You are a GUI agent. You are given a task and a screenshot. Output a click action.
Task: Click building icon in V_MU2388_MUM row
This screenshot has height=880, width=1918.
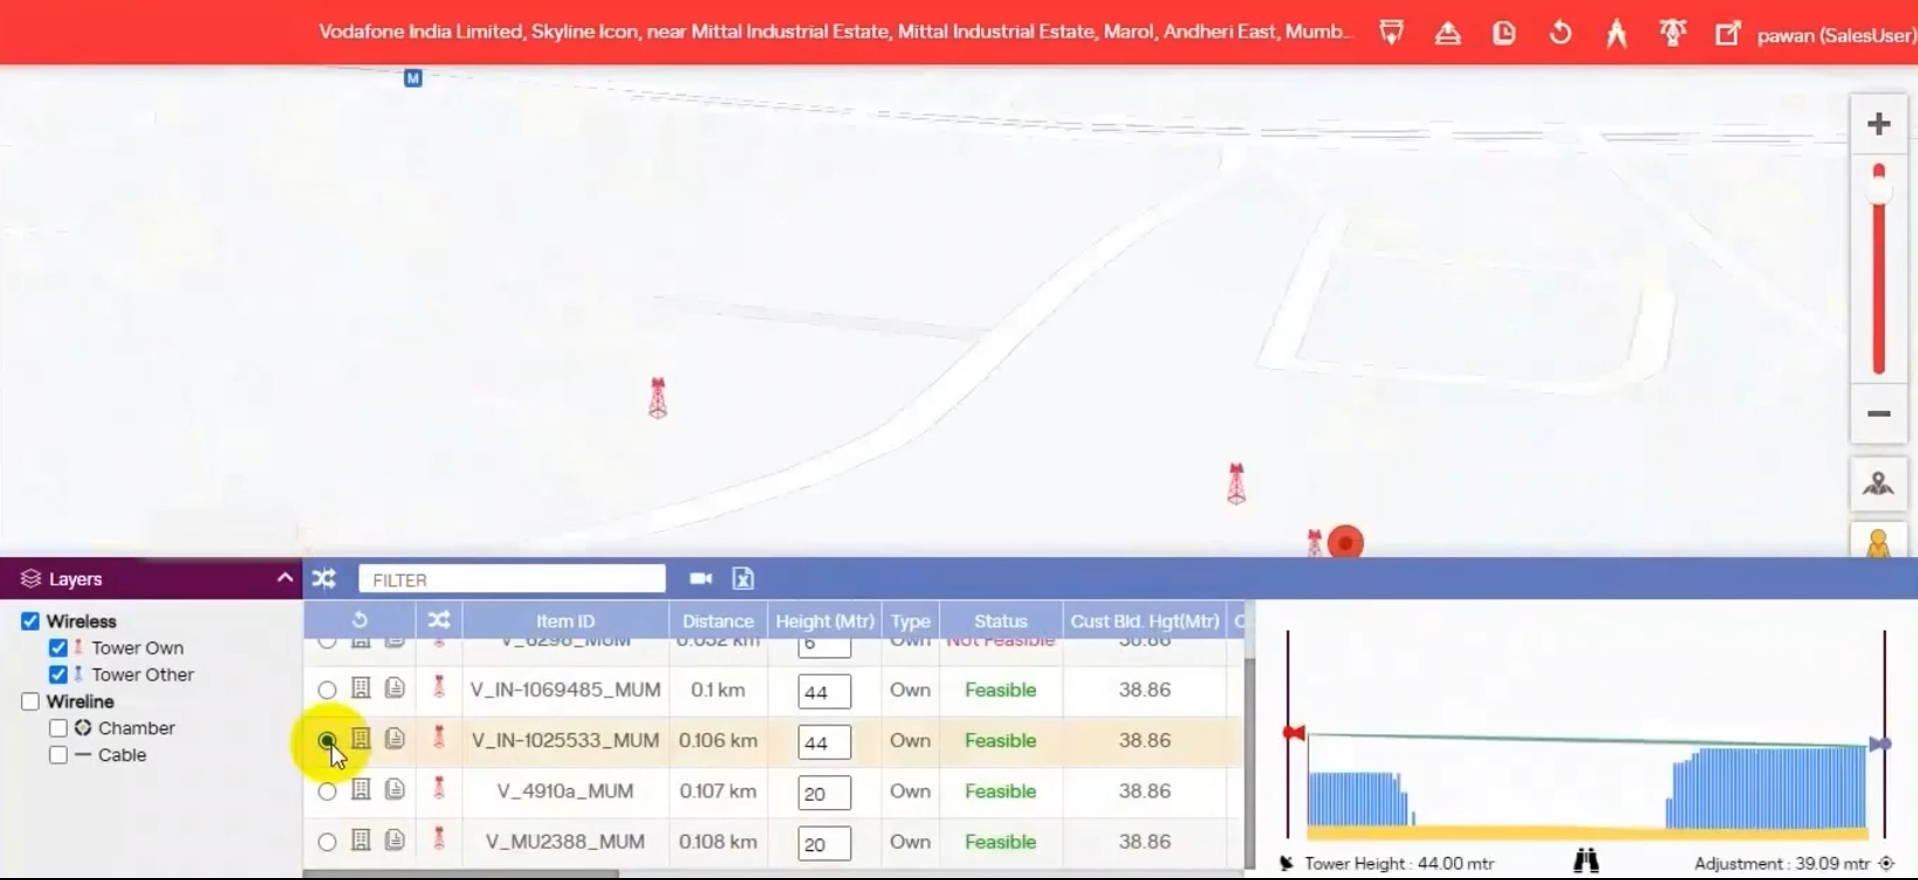coord(361,840)
